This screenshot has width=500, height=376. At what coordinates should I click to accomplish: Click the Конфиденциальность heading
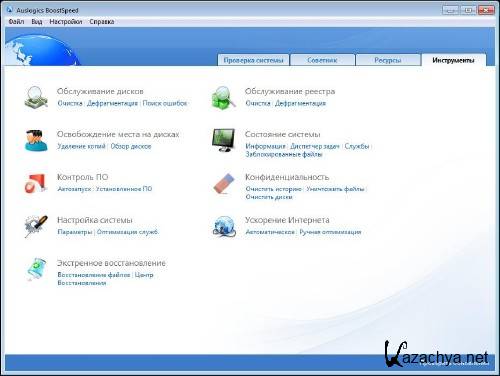(287, 177)
